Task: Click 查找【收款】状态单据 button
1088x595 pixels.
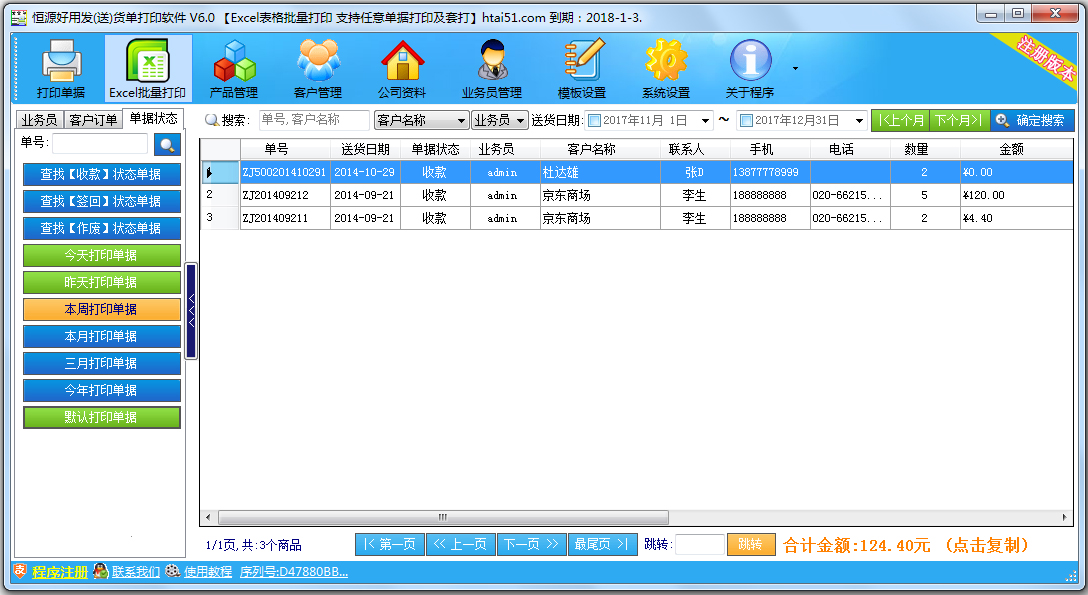Action: click(x=101, y=174)
